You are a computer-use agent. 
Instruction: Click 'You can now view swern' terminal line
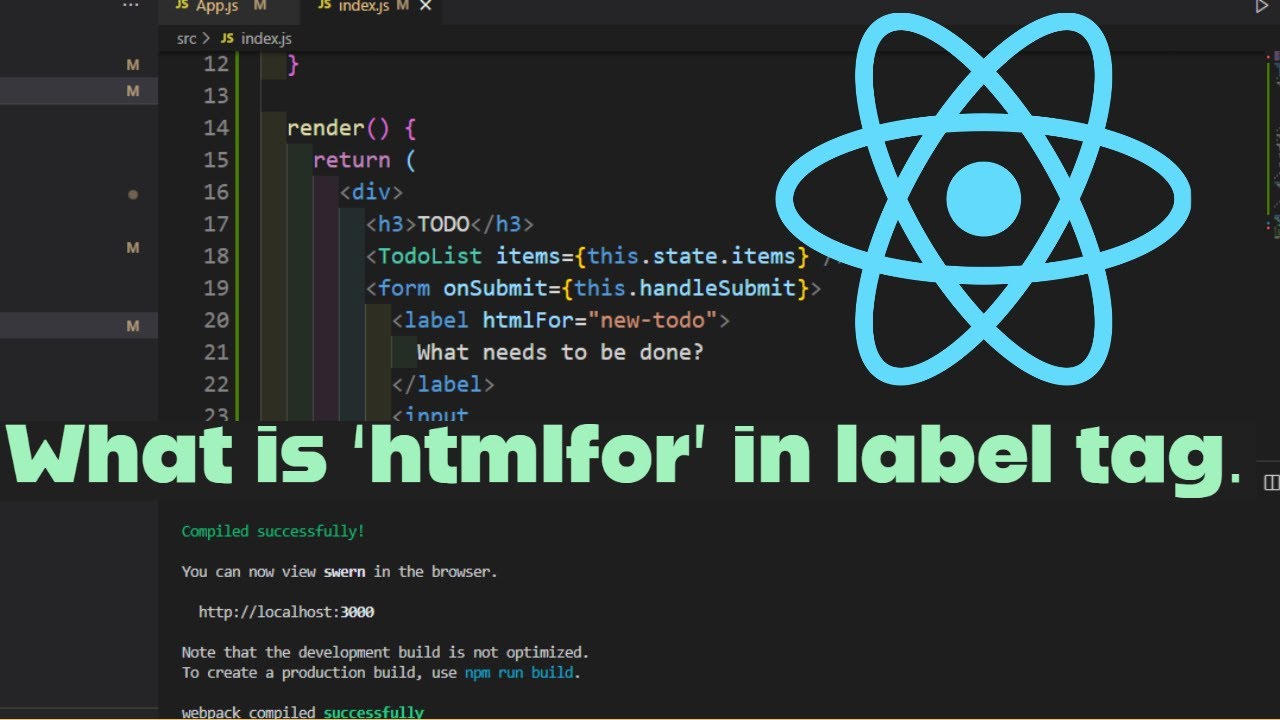(x=339, y=572)
